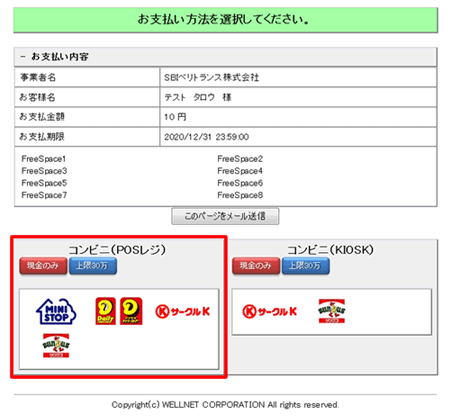Click the お支払金額 label cell
Image resolution: width=450 pixels, height=416 pixels.
tap(87, 117)
